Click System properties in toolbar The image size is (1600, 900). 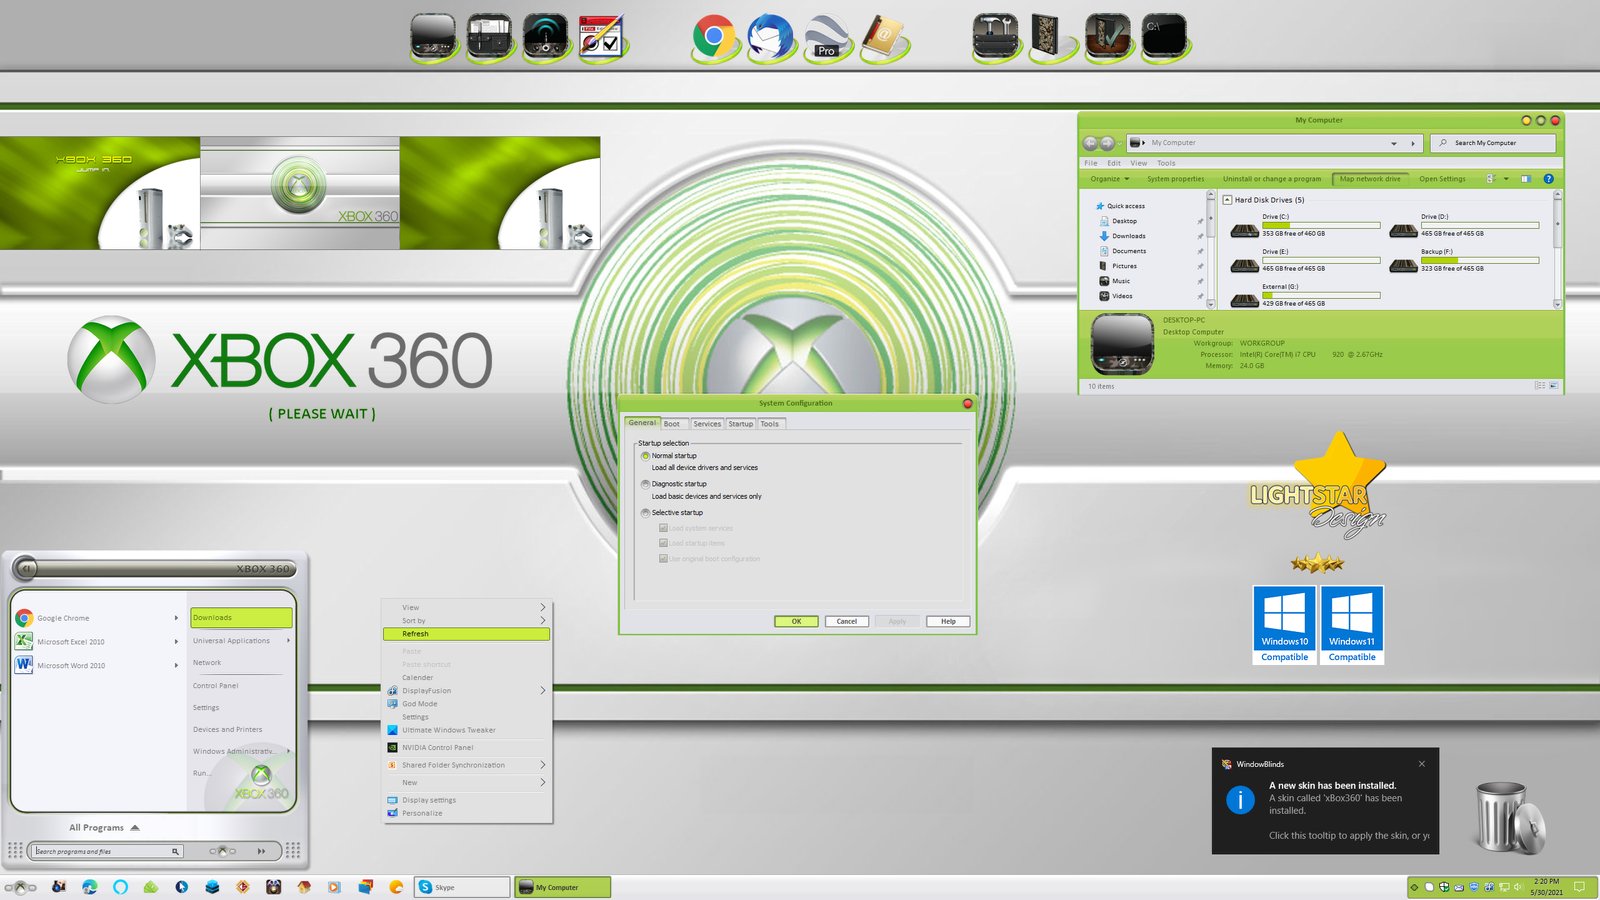pos(1176,179)
